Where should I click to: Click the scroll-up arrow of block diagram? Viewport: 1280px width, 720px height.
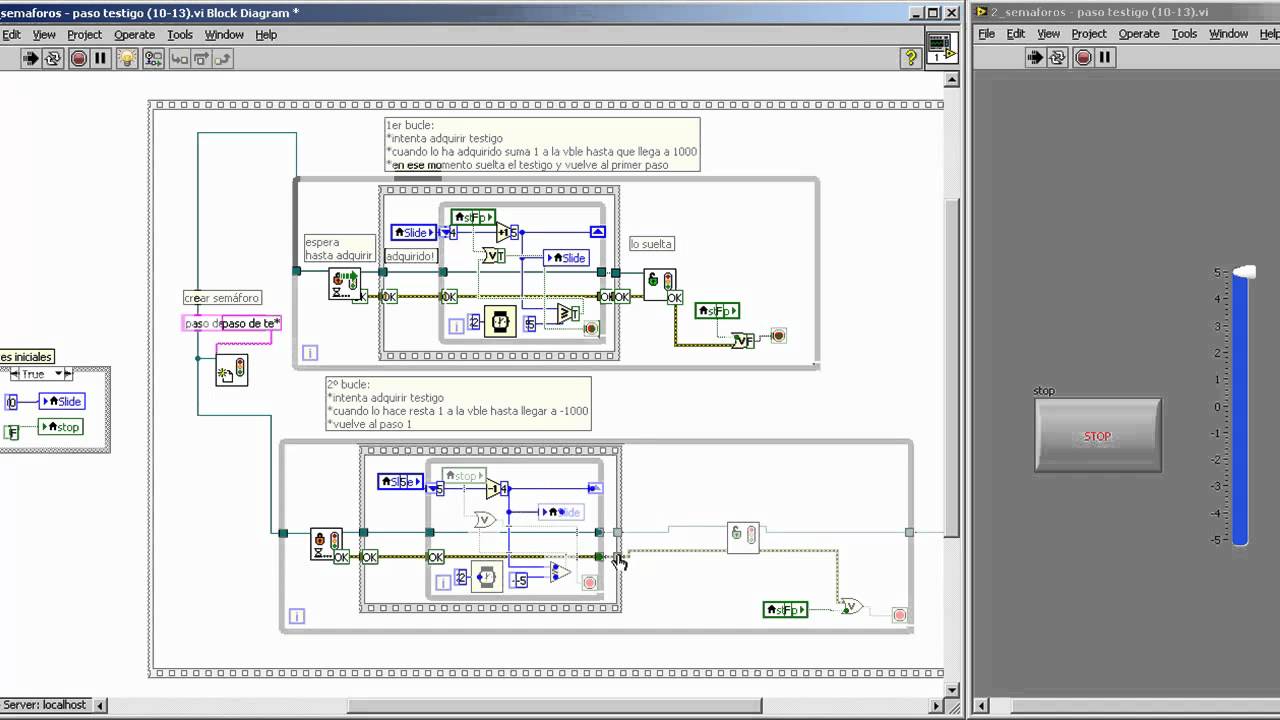pos(953,80)
